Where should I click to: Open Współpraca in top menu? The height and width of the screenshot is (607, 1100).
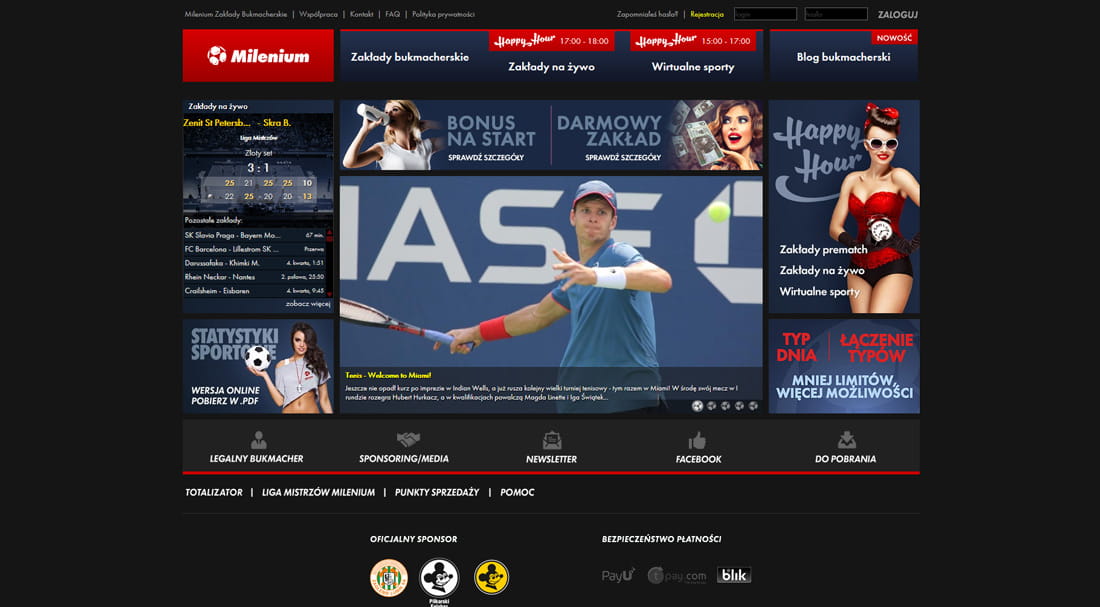[318, 14]
